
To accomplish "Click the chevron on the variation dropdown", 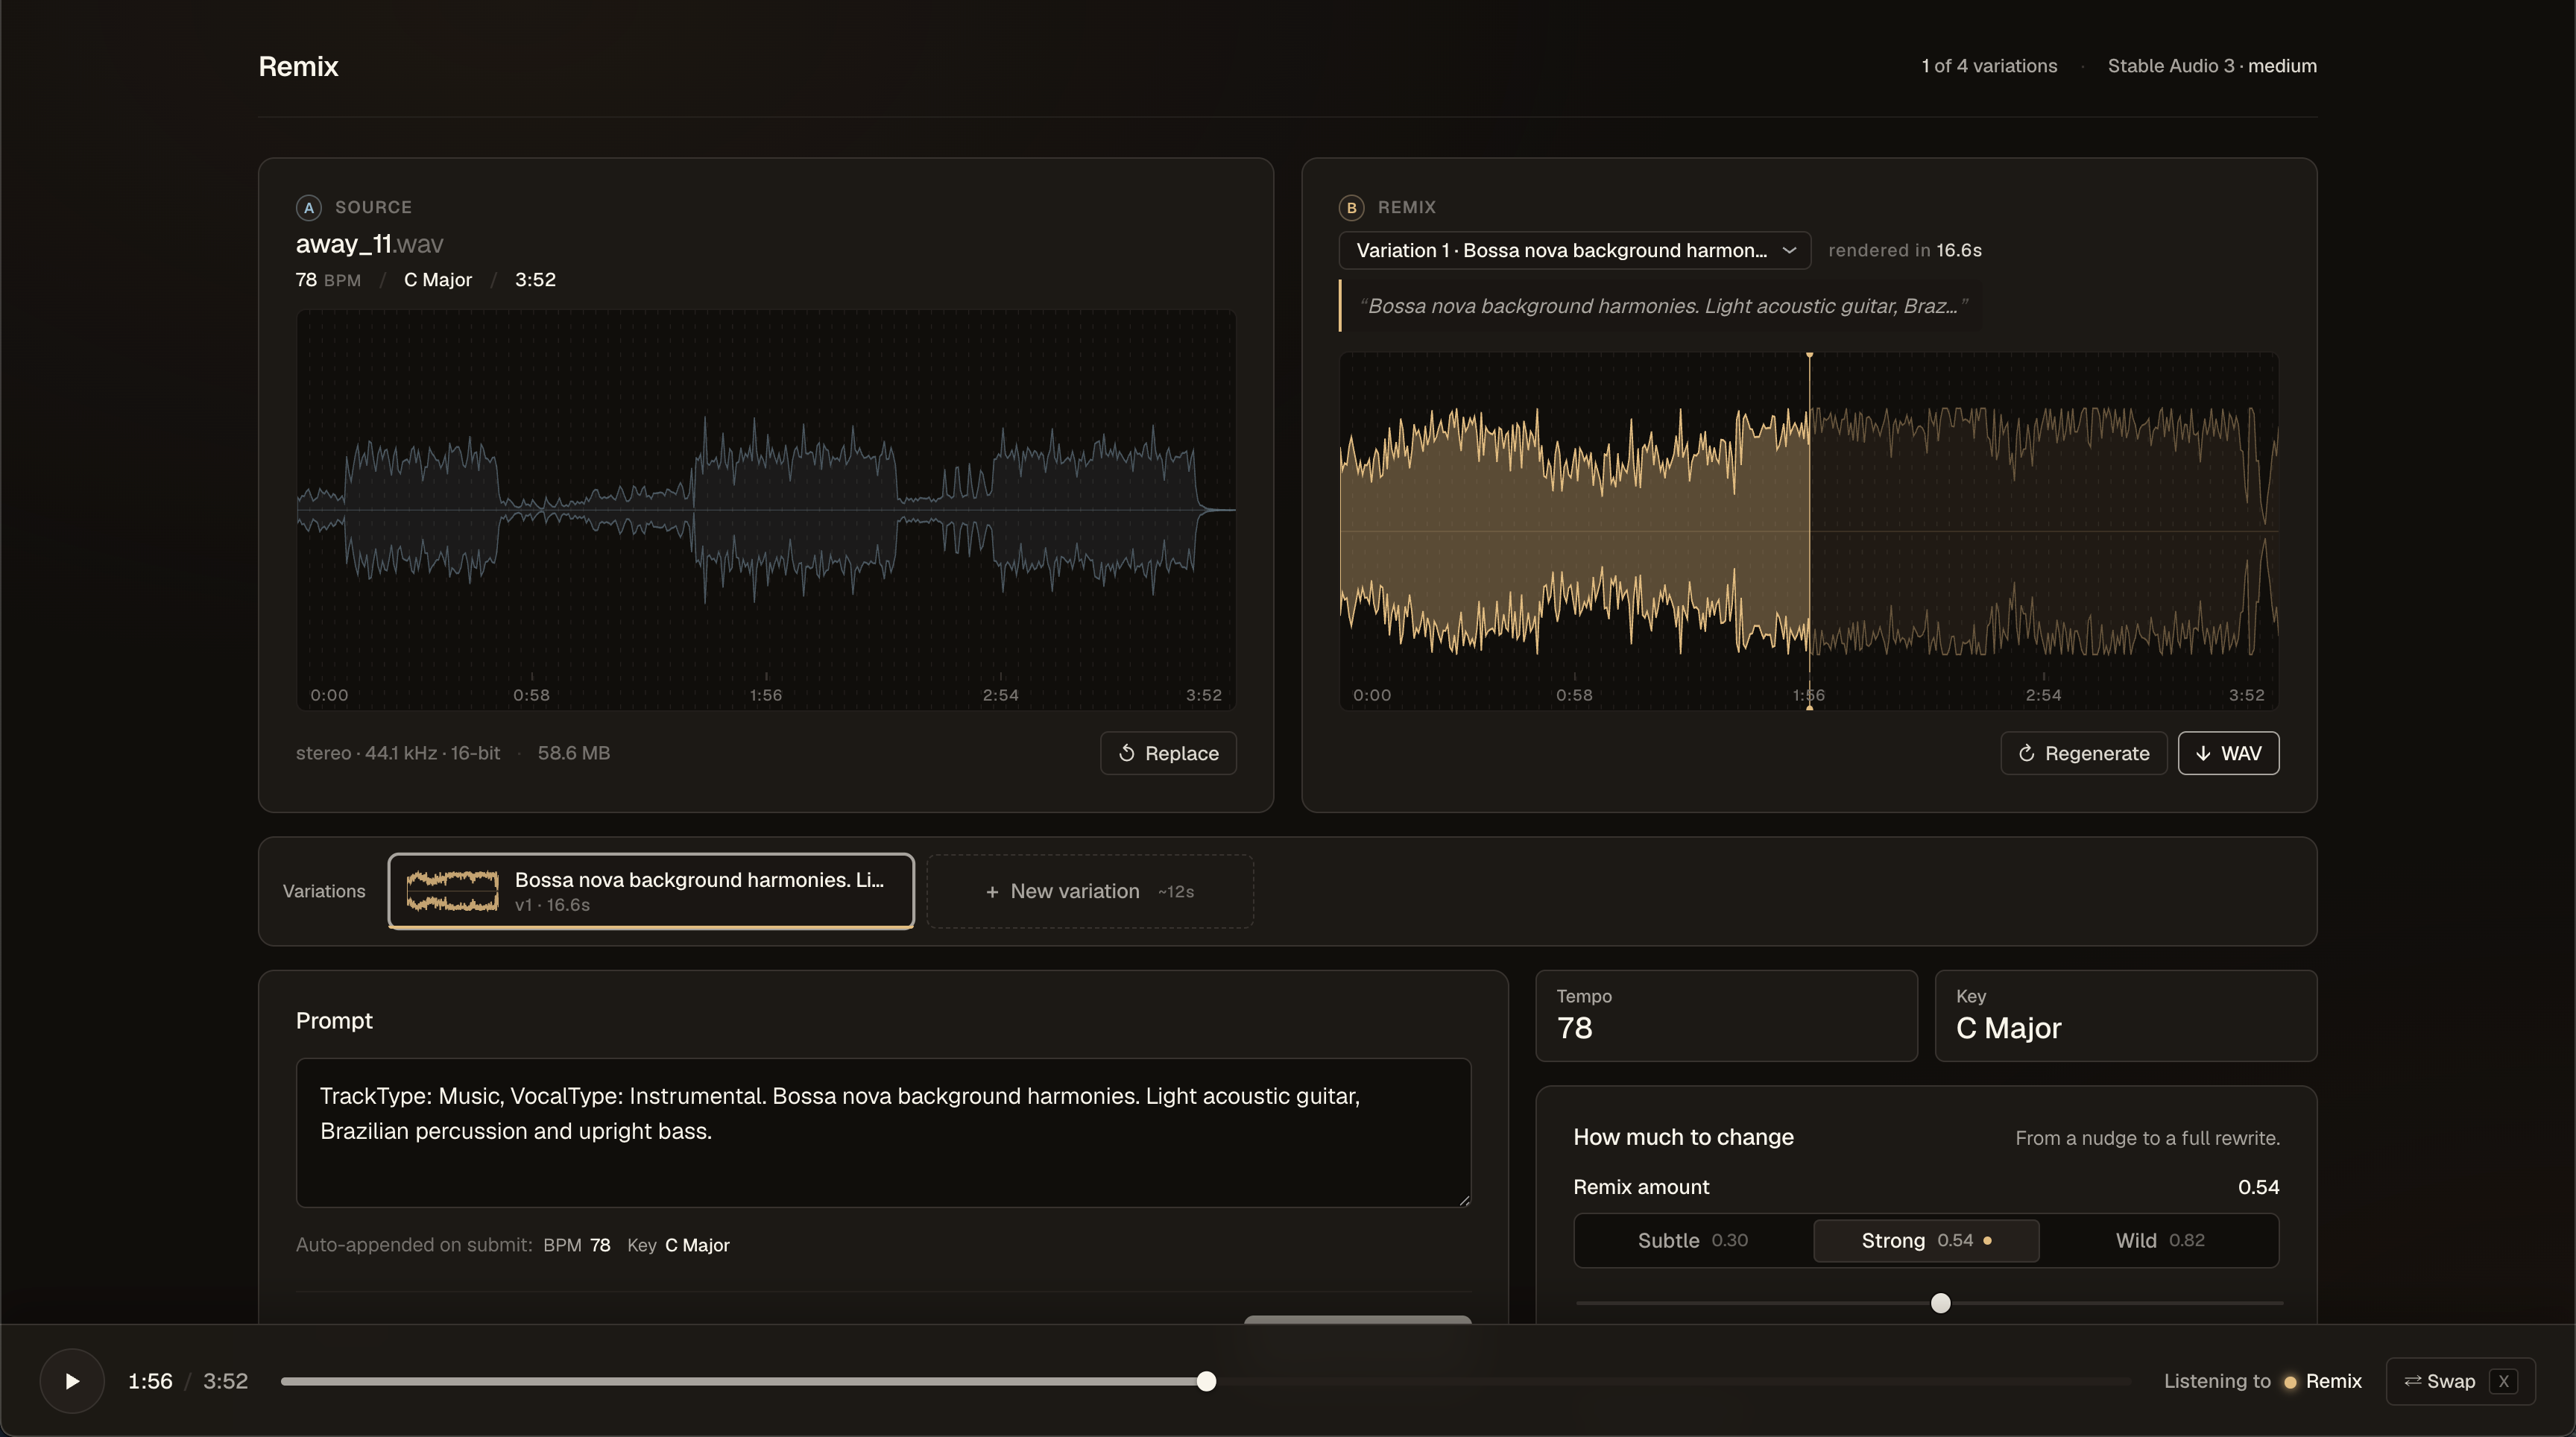I will (x=1789, y=250).
